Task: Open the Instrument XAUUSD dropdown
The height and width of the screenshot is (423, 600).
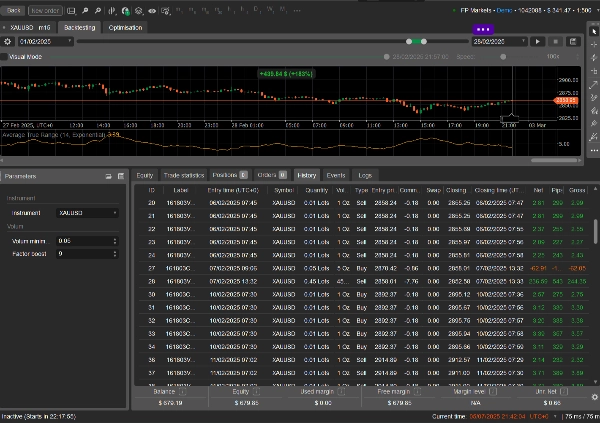Action: click(87, 213)
